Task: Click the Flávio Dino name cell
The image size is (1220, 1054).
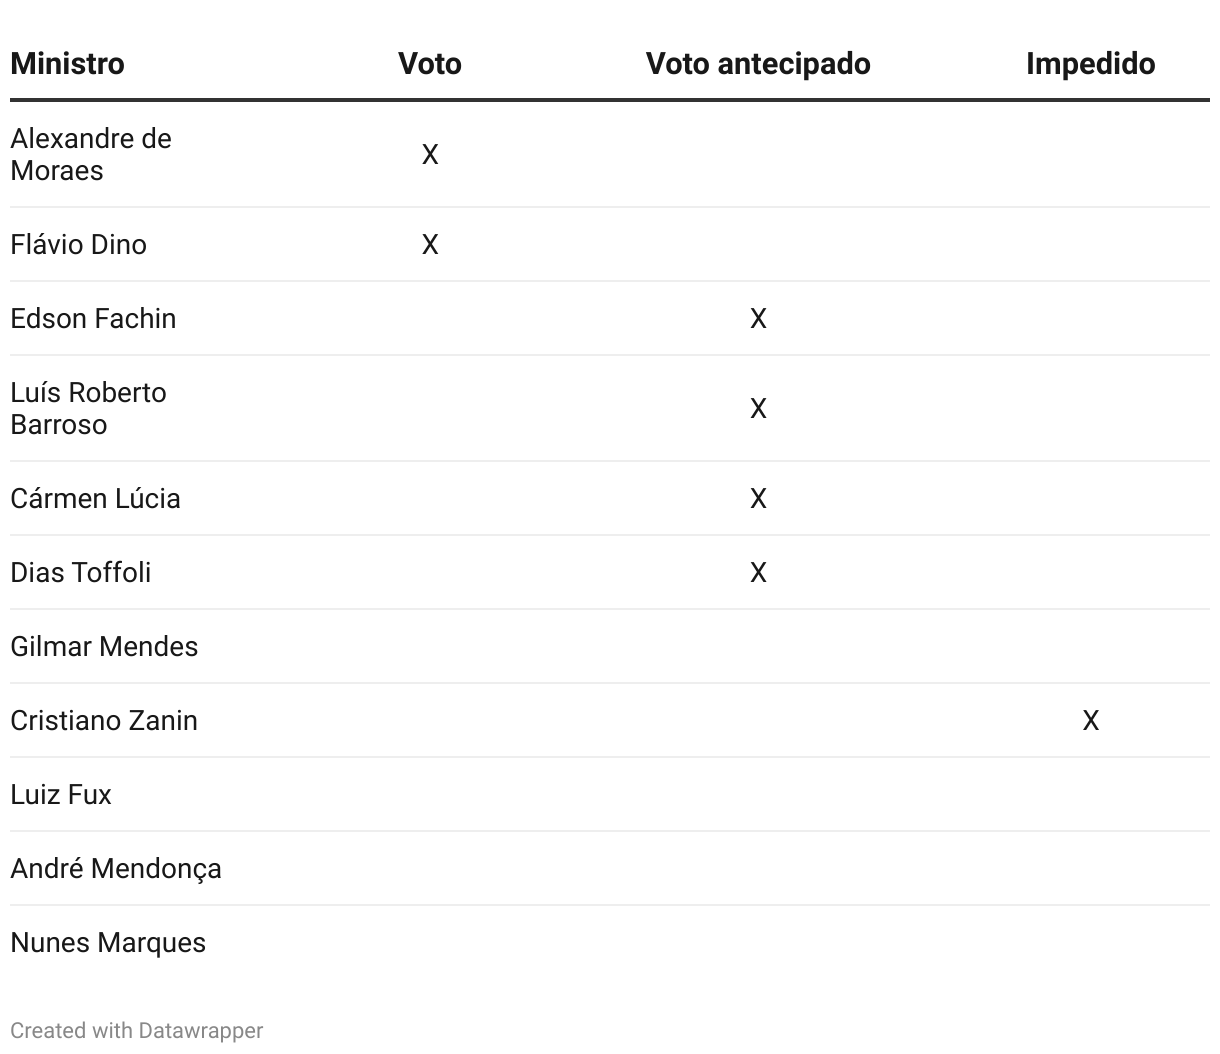Action: [78, 244]
